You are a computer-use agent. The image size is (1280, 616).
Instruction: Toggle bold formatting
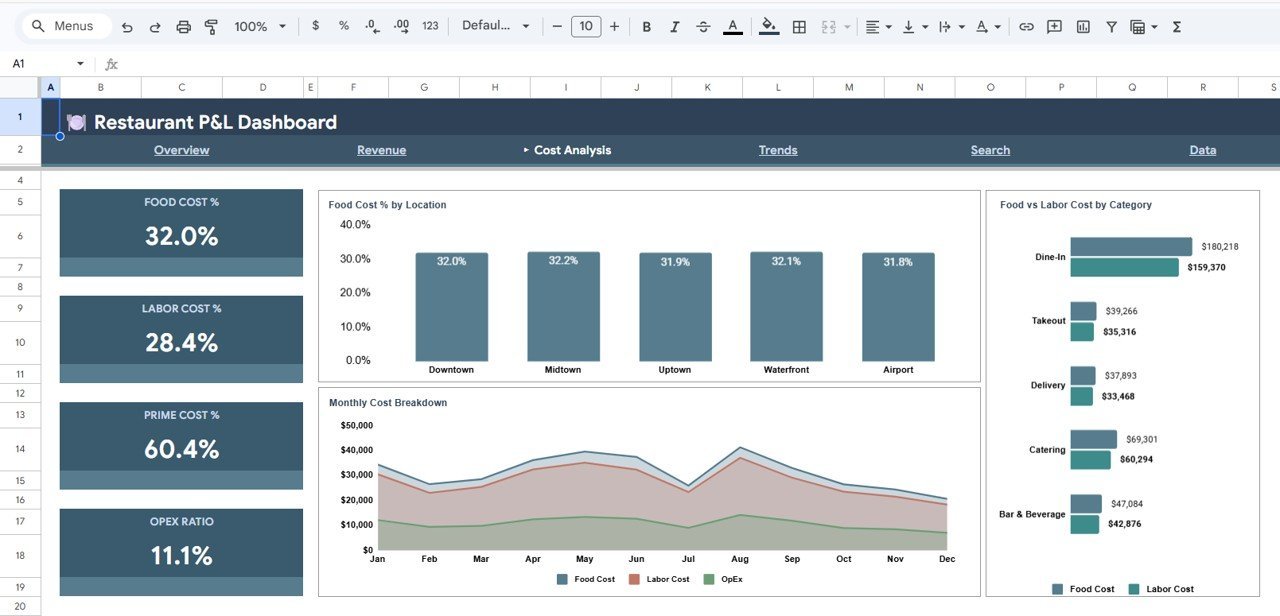tap(646, 27)
